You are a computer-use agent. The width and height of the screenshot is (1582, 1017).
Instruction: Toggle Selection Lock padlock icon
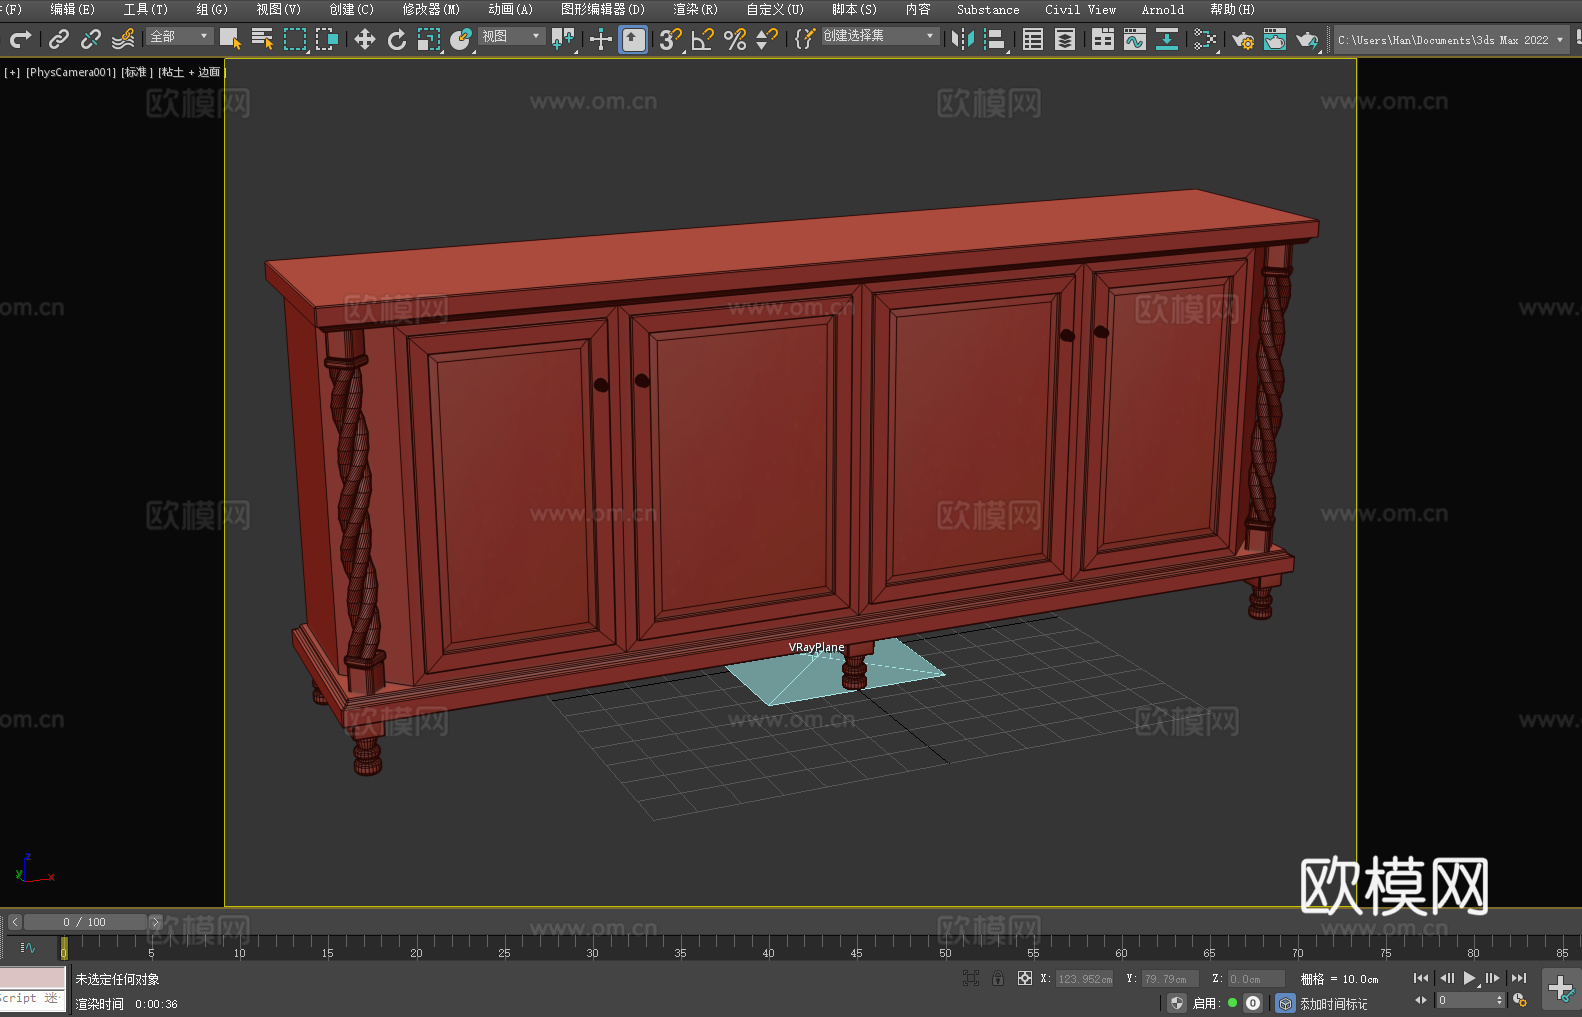(998, 978)
